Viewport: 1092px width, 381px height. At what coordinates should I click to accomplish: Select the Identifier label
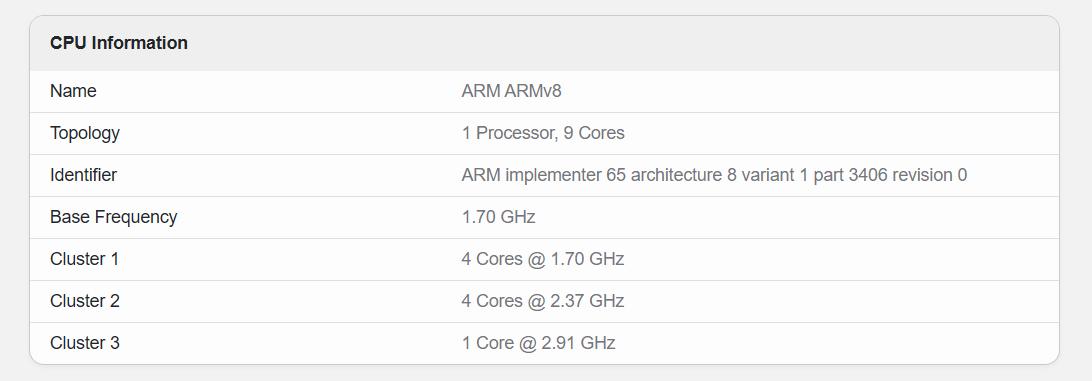click(84, 175)
